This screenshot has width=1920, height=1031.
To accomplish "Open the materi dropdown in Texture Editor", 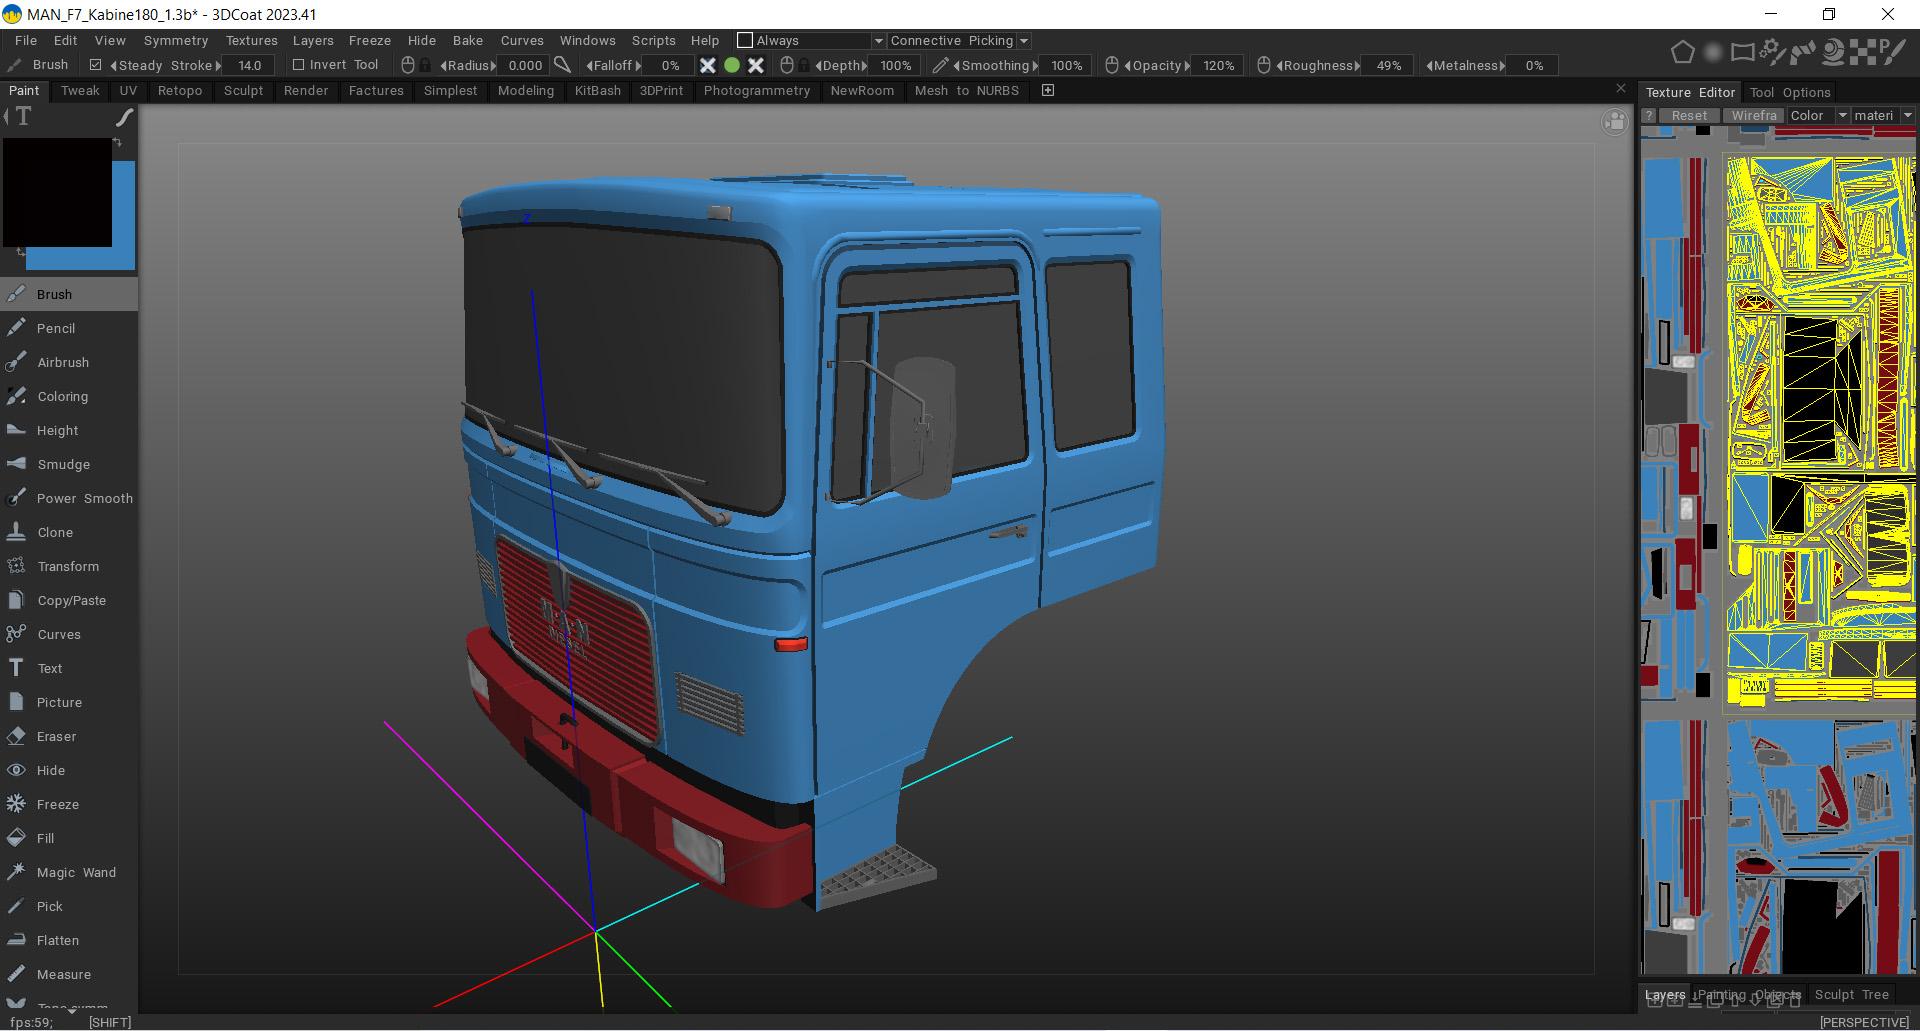I will pos(1907,115).
